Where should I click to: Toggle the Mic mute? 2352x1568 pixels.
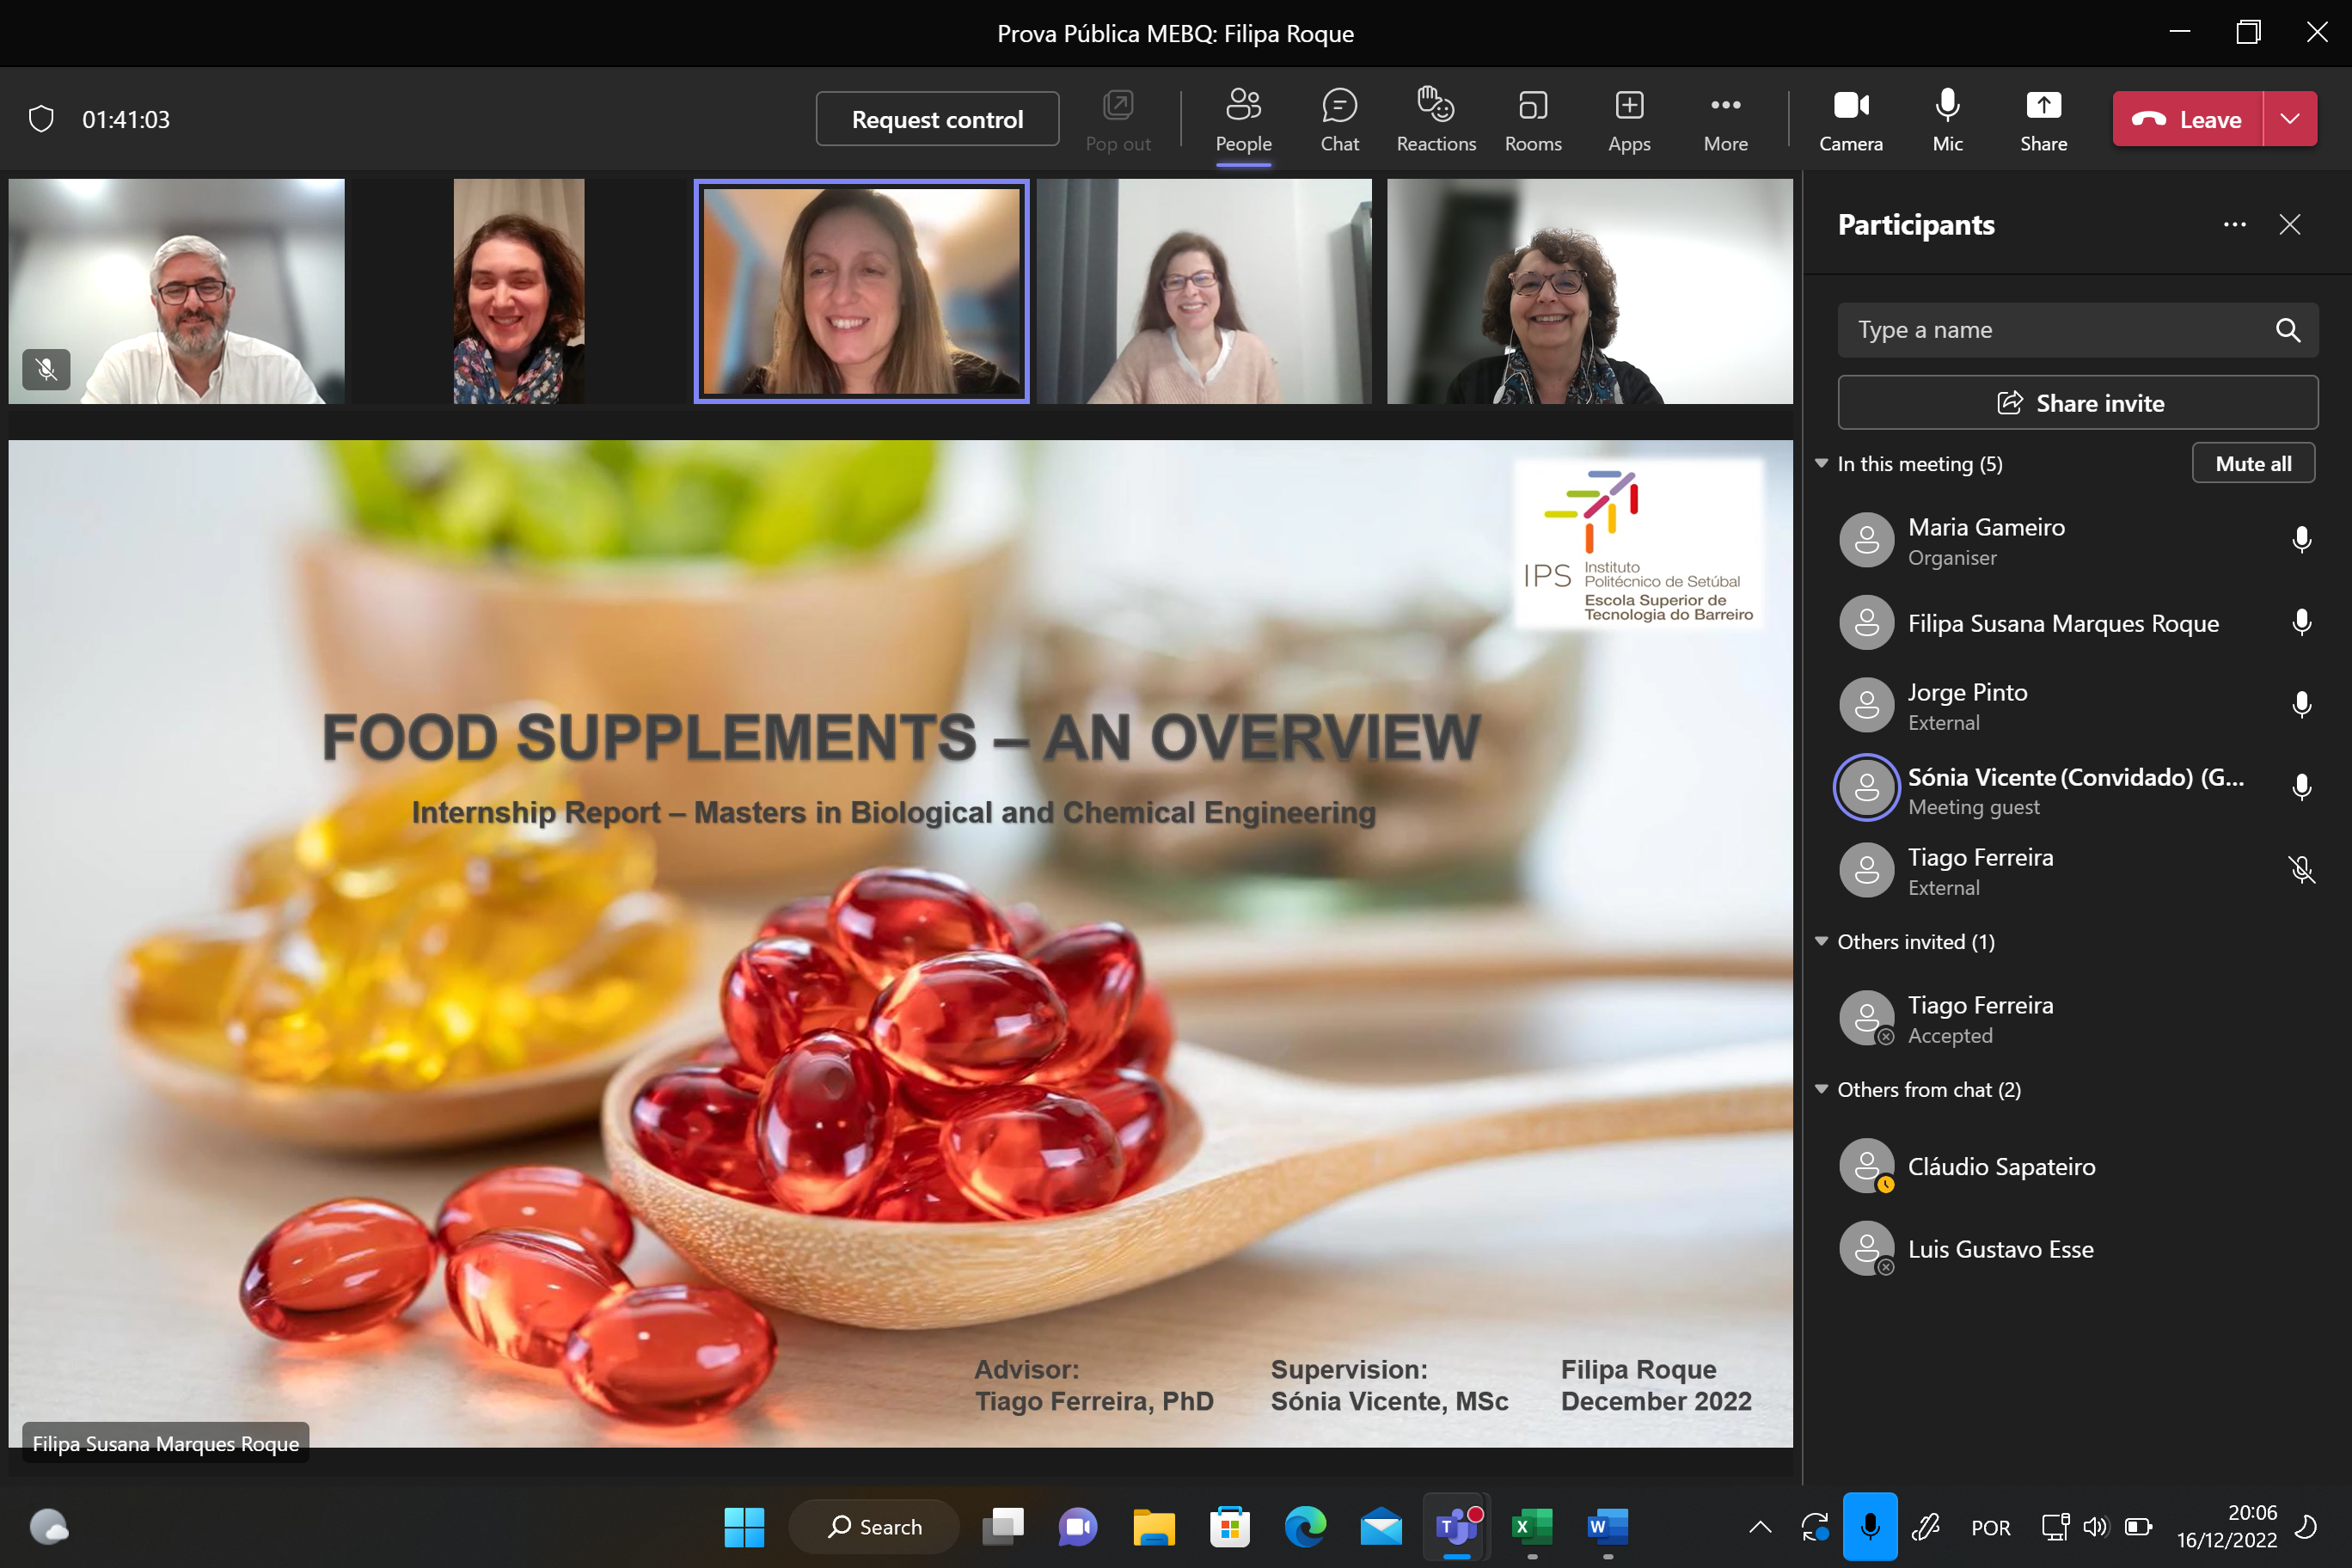point(1947,119)
